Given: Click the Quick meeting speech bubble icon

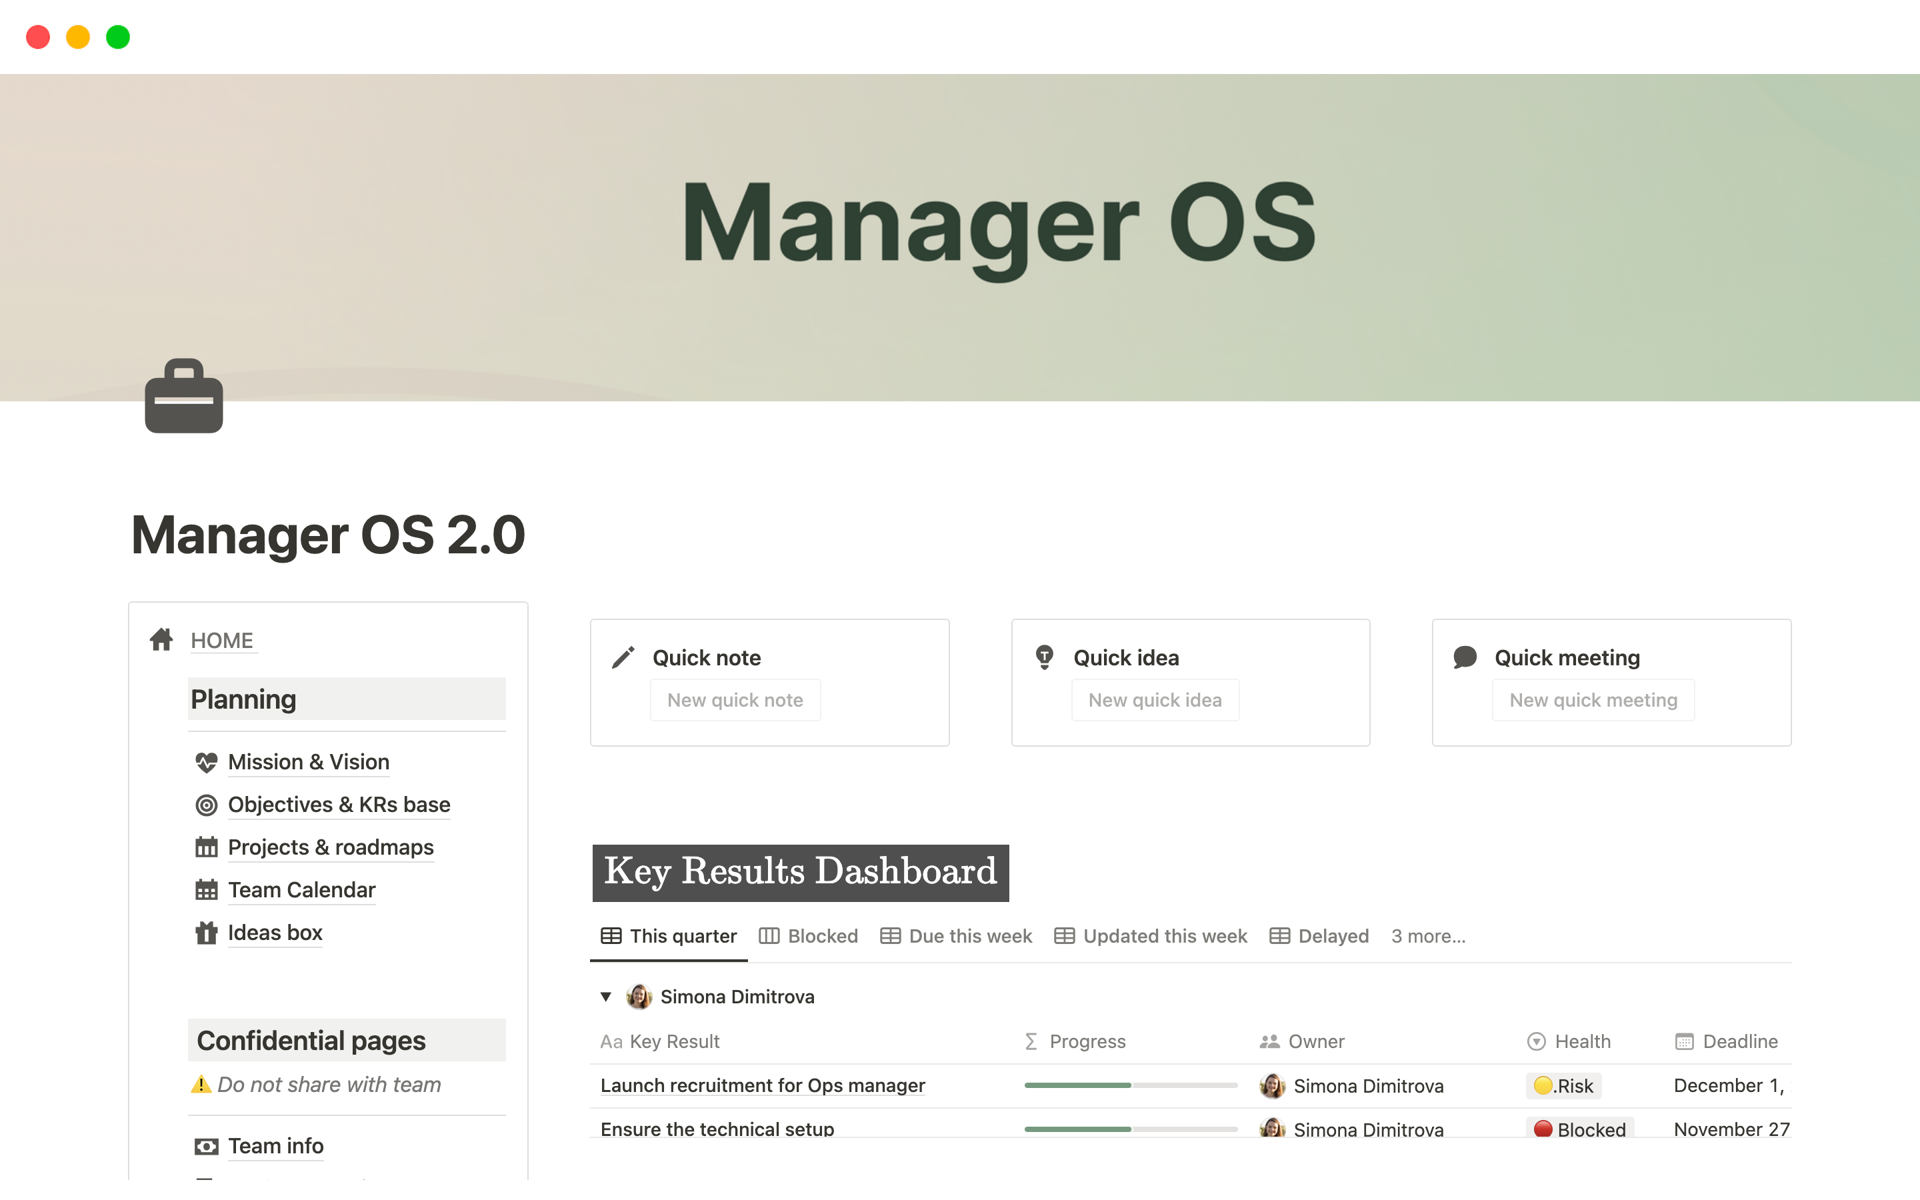Looking at the screenshot, I should tap(1464, 657).
